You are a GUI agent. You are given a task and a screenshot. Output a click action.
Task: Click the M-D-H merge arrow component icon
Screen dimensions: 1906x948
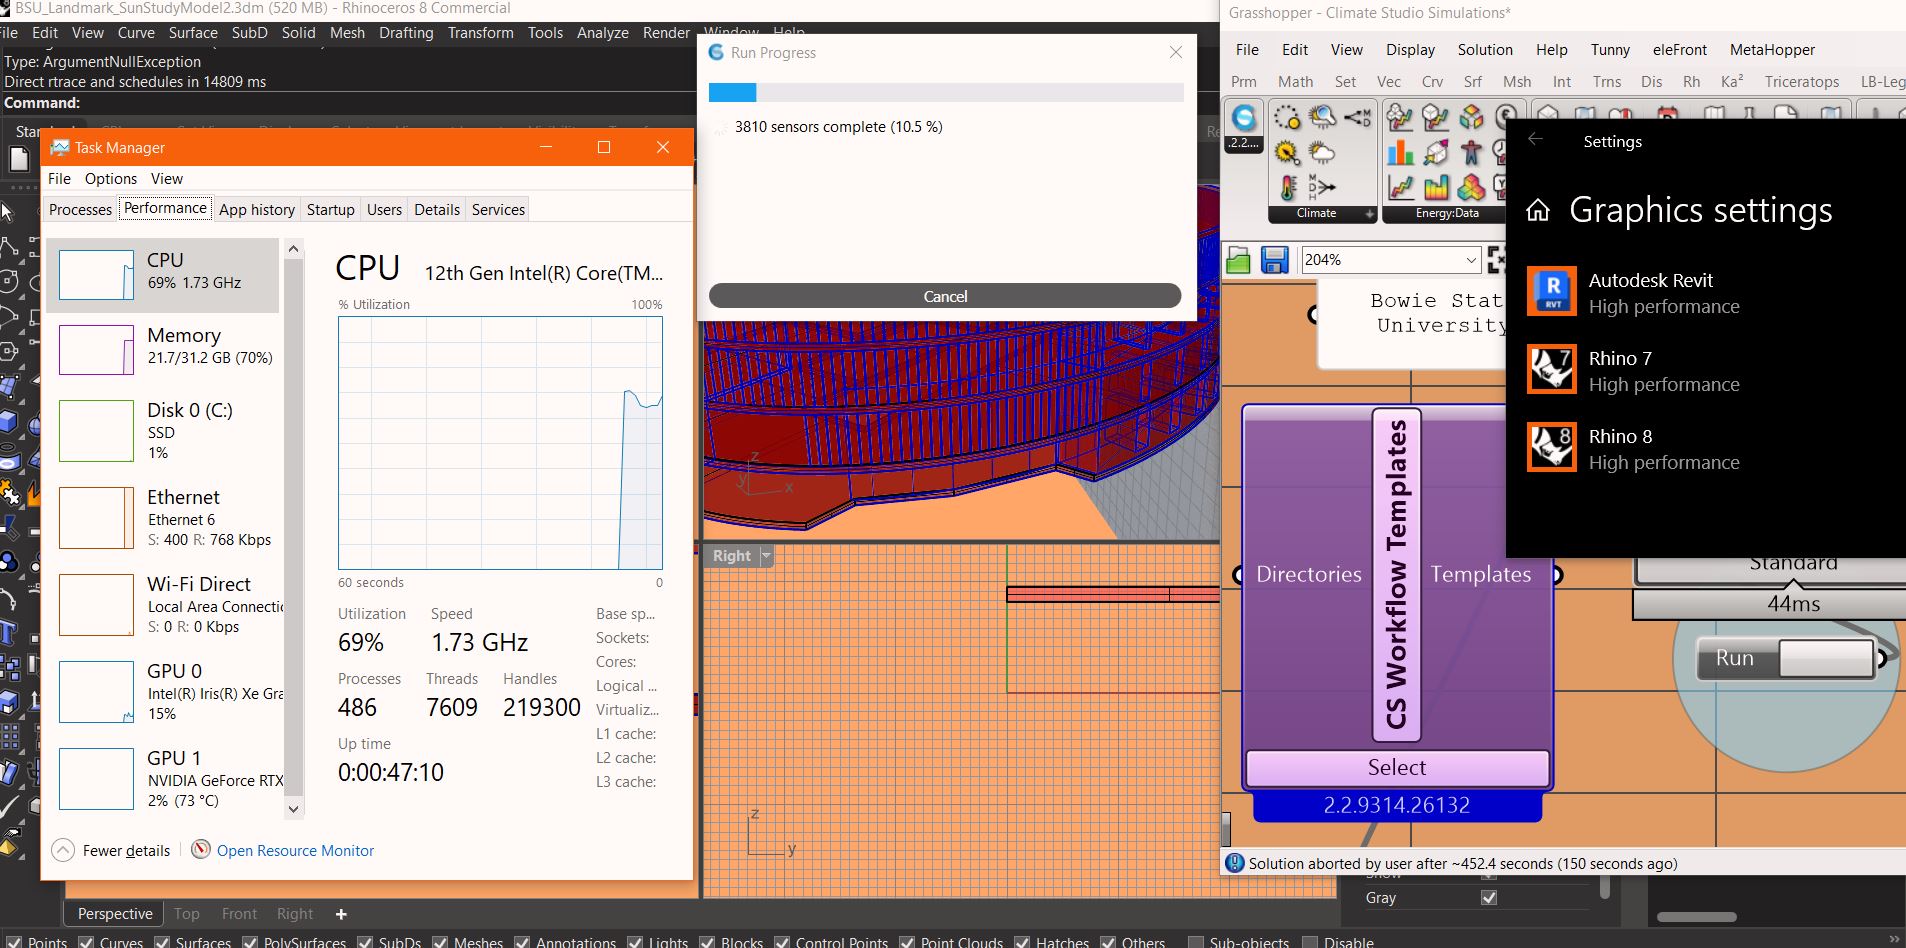pyautogui.click(x=1322, y=187)
